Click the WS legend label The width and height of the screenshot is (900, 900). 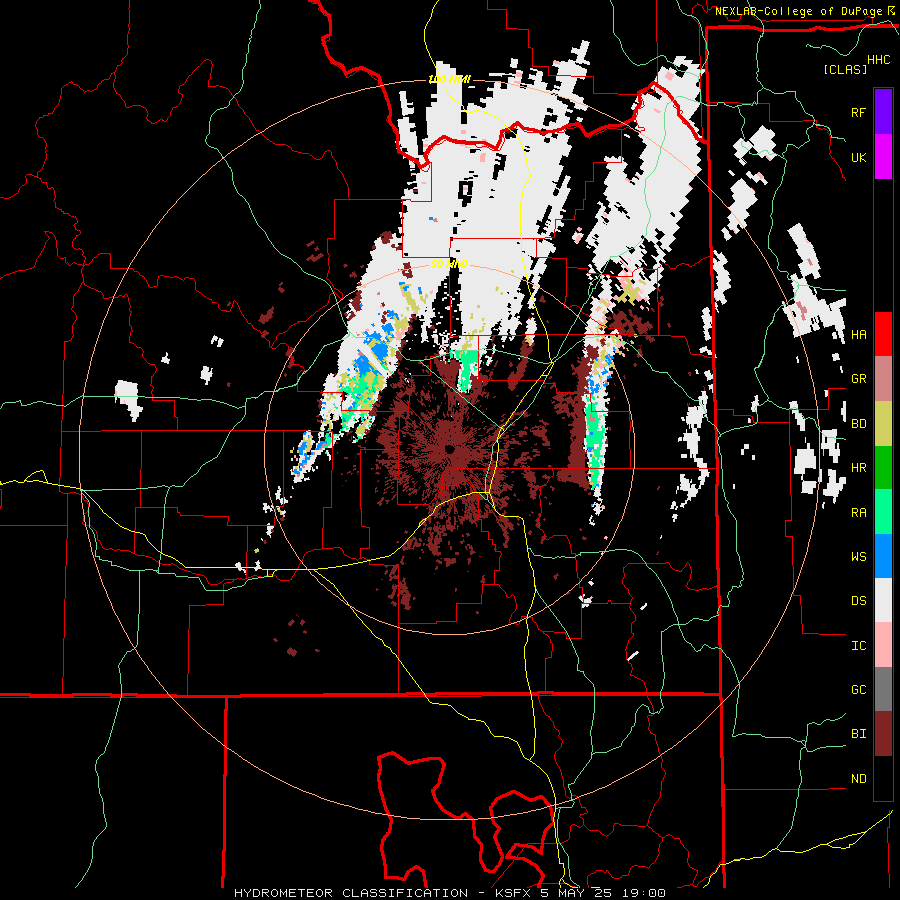(x=858, y=556)
